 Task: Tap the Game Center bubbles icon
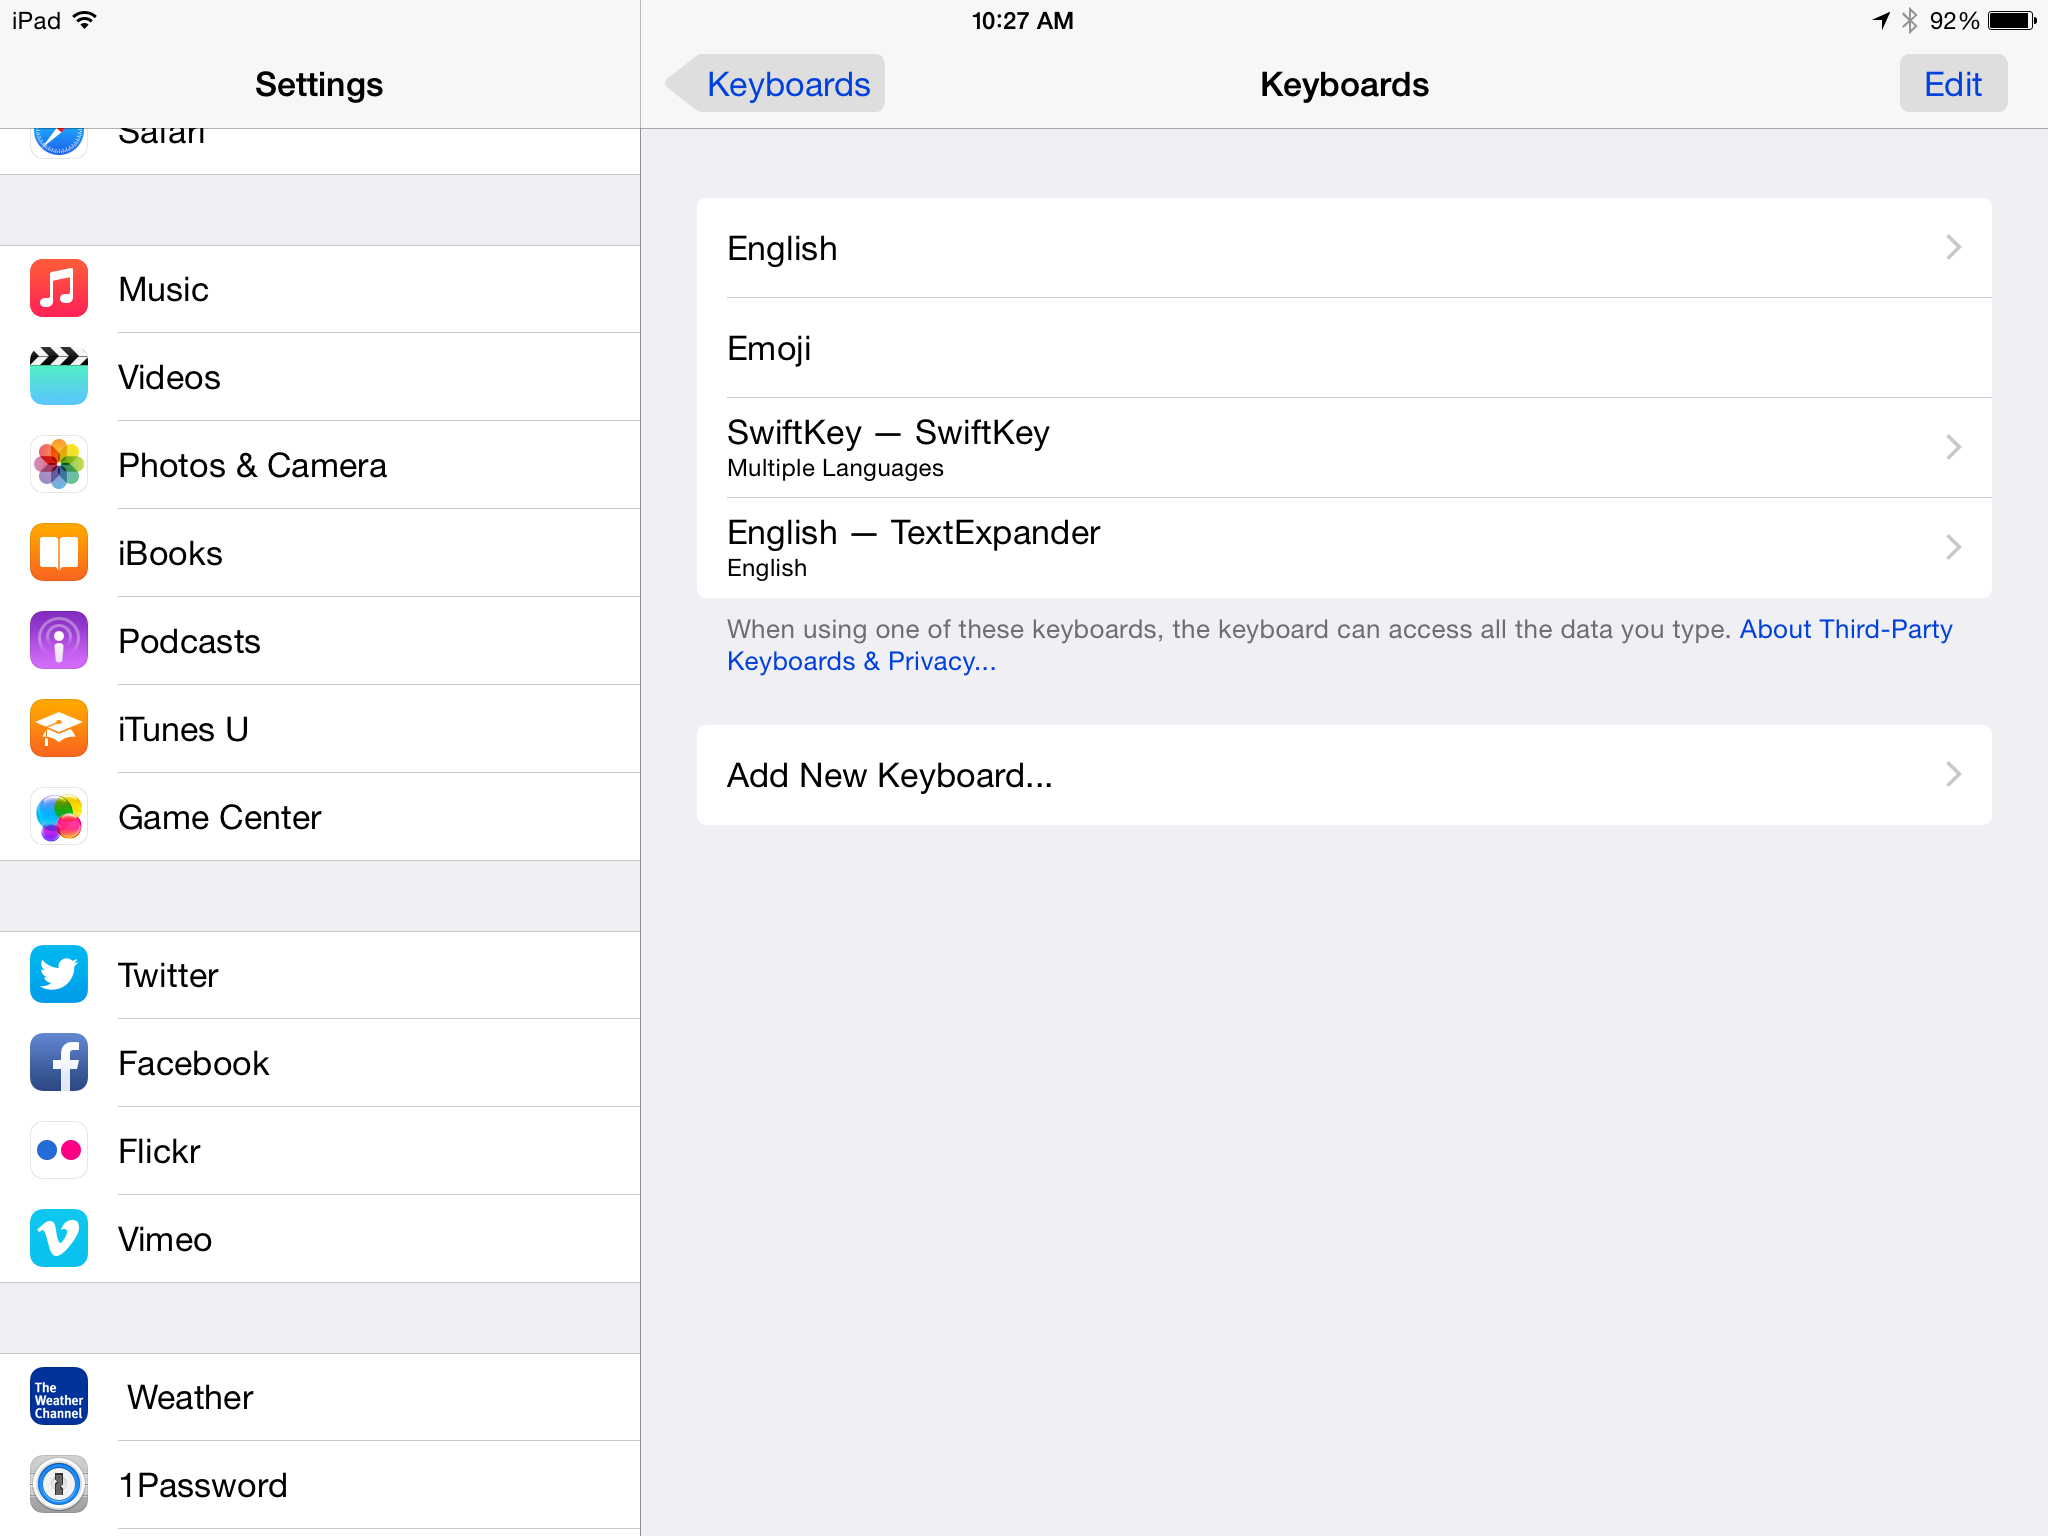[x=59, y=817]
